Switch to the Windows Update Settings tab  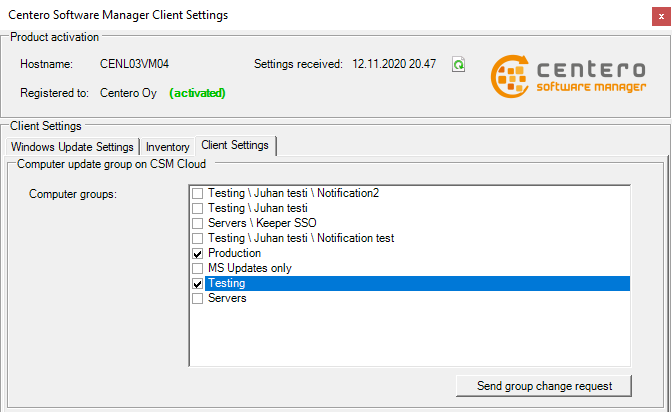(x=72, y=147)
